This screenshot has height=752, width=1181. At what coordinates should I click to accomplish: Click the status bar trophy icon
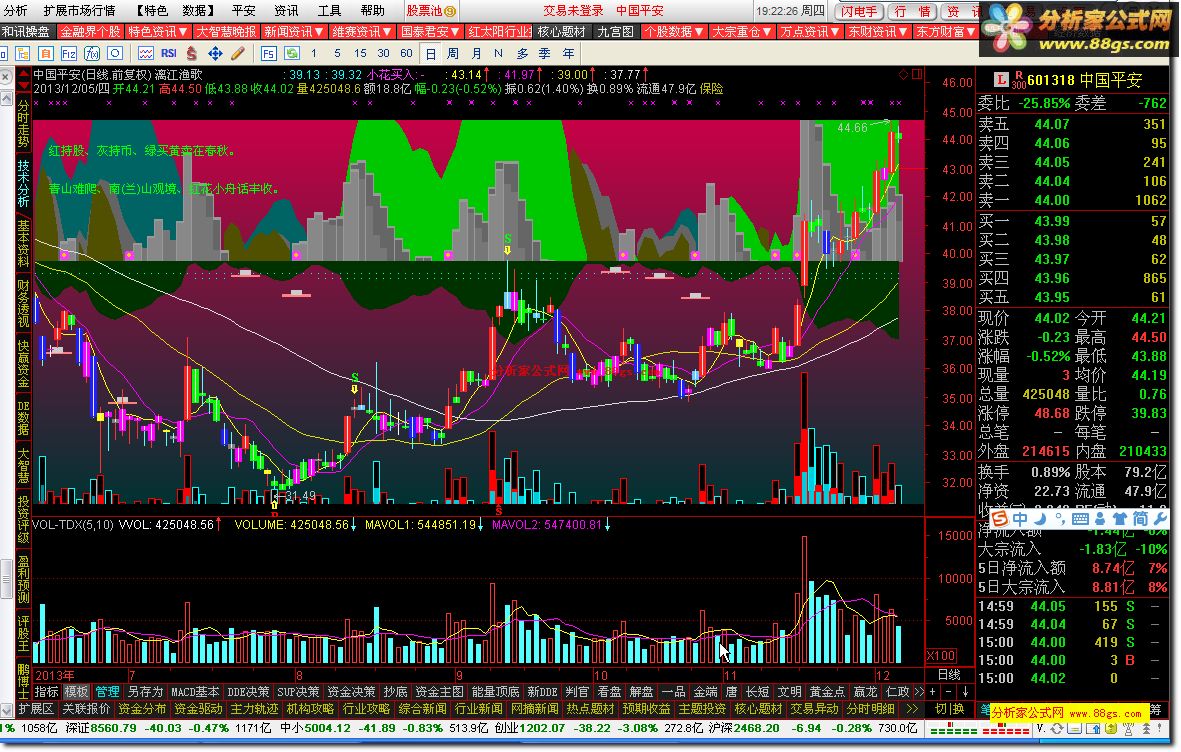coord(1127,729)
